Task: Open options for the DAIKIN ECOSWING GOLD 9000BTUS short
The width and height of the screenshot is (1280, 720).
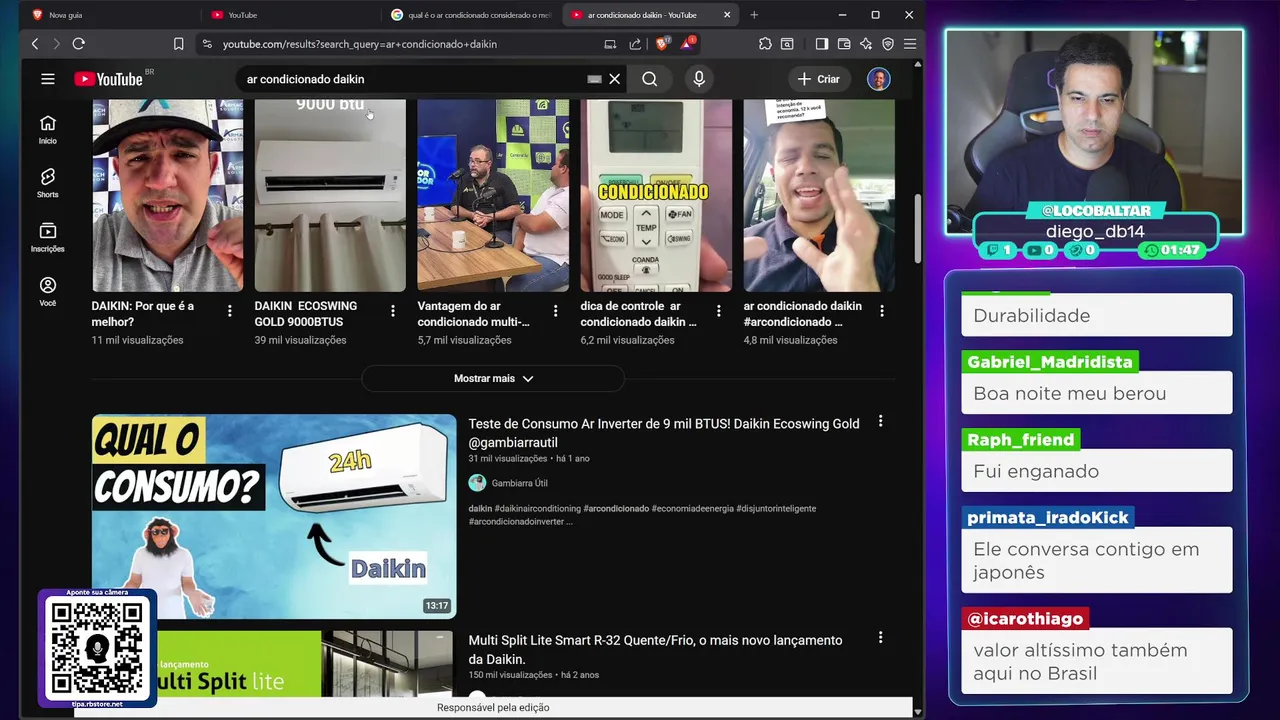Action: (393, 311)
